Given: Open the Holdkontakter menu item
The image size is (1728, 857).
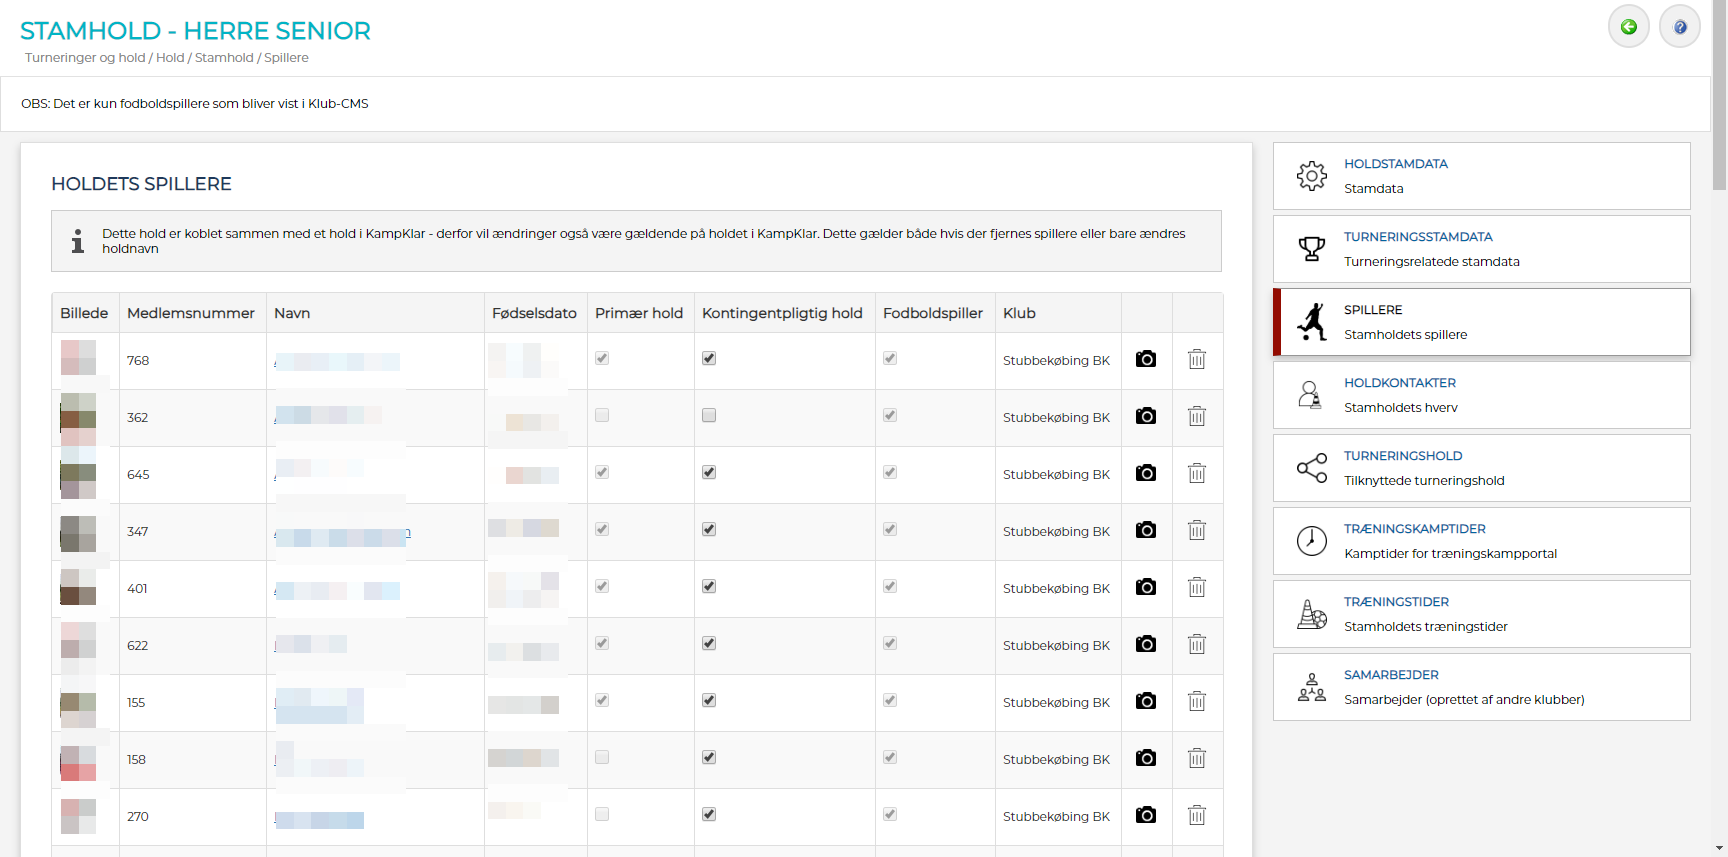Looking at the screenshot, I should pos(1399,383).
